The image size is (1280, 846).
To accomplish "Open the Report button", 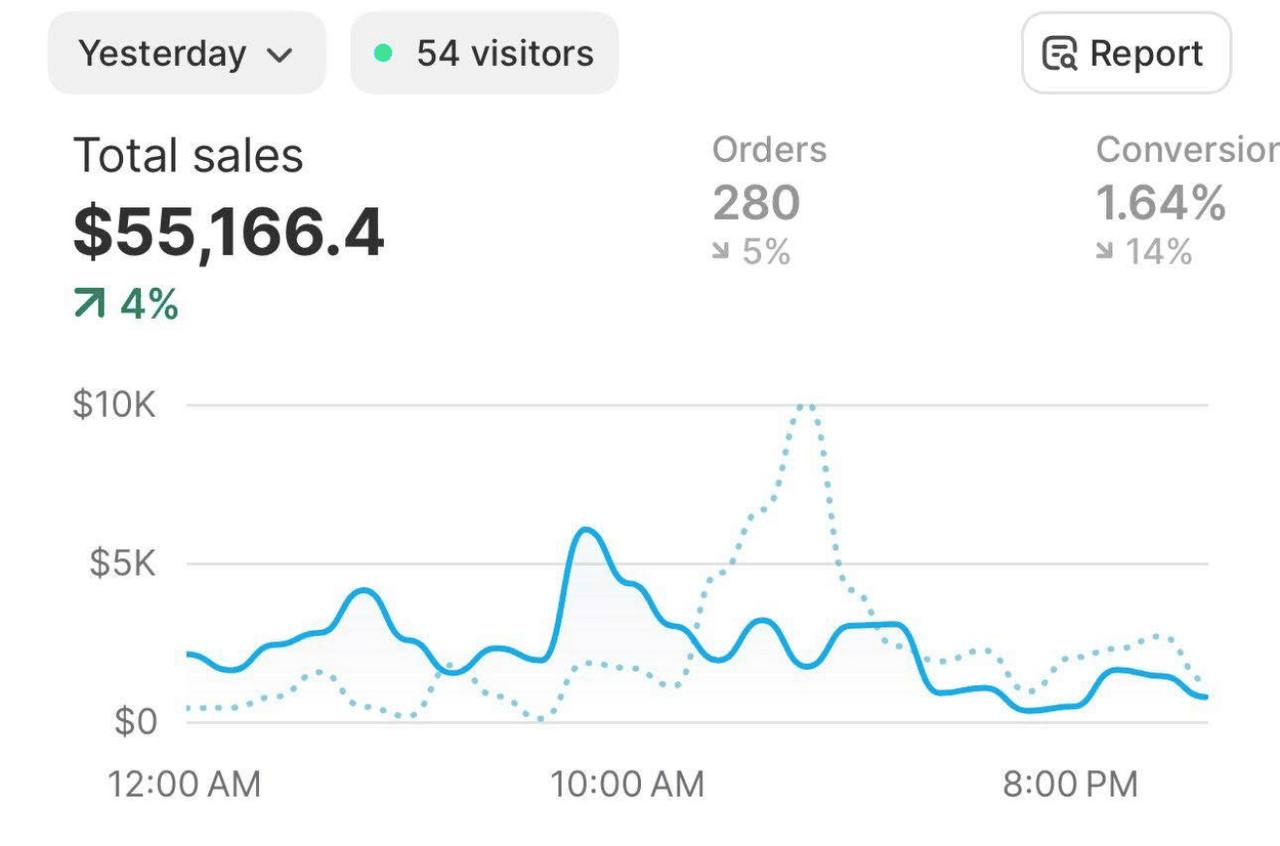I will pyautogui.click(x=1126, y=53).
